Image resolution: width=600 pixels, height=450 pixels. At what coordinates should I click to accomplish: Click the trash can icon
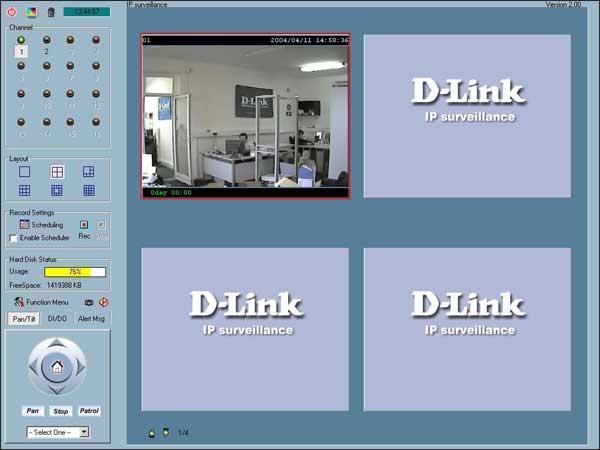coord(51,12)
